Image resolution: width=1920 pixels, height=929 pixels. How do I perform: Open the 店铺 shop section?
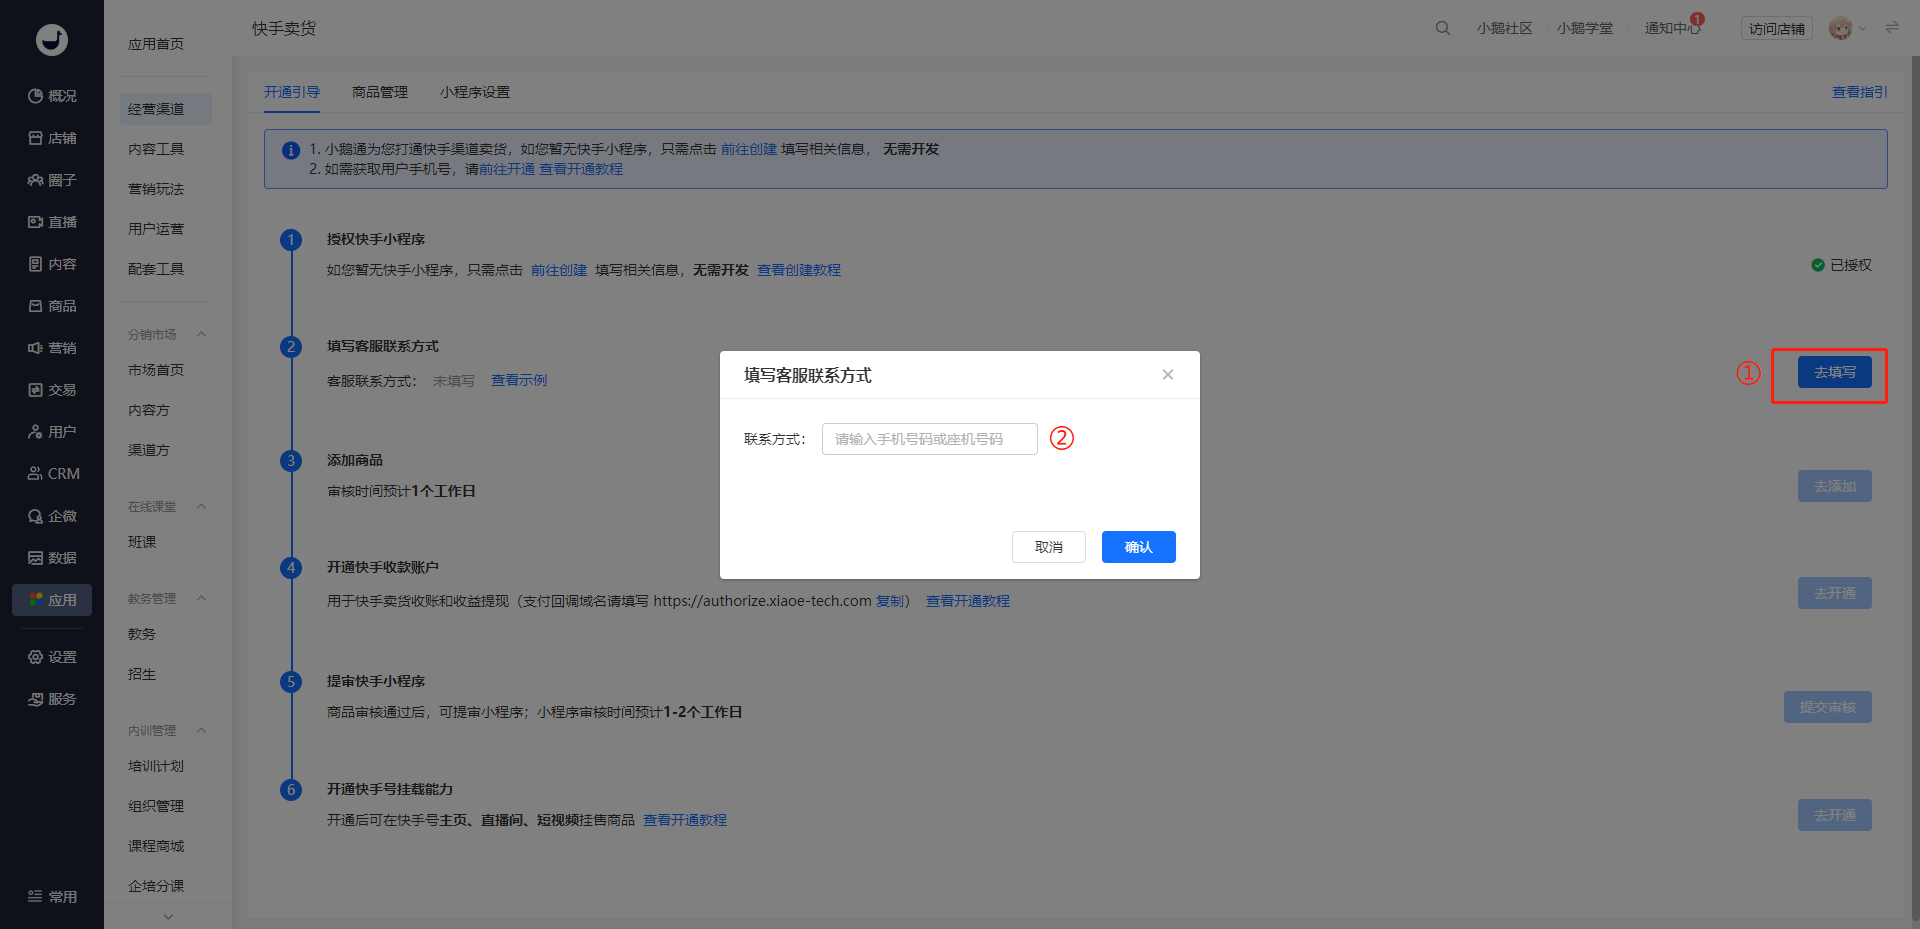(x=52, y=138)
